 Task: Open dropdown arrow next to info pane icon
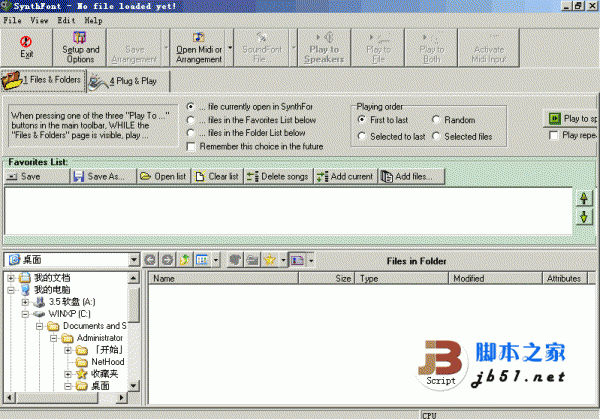pyautogui.click(x=311, y=260)
